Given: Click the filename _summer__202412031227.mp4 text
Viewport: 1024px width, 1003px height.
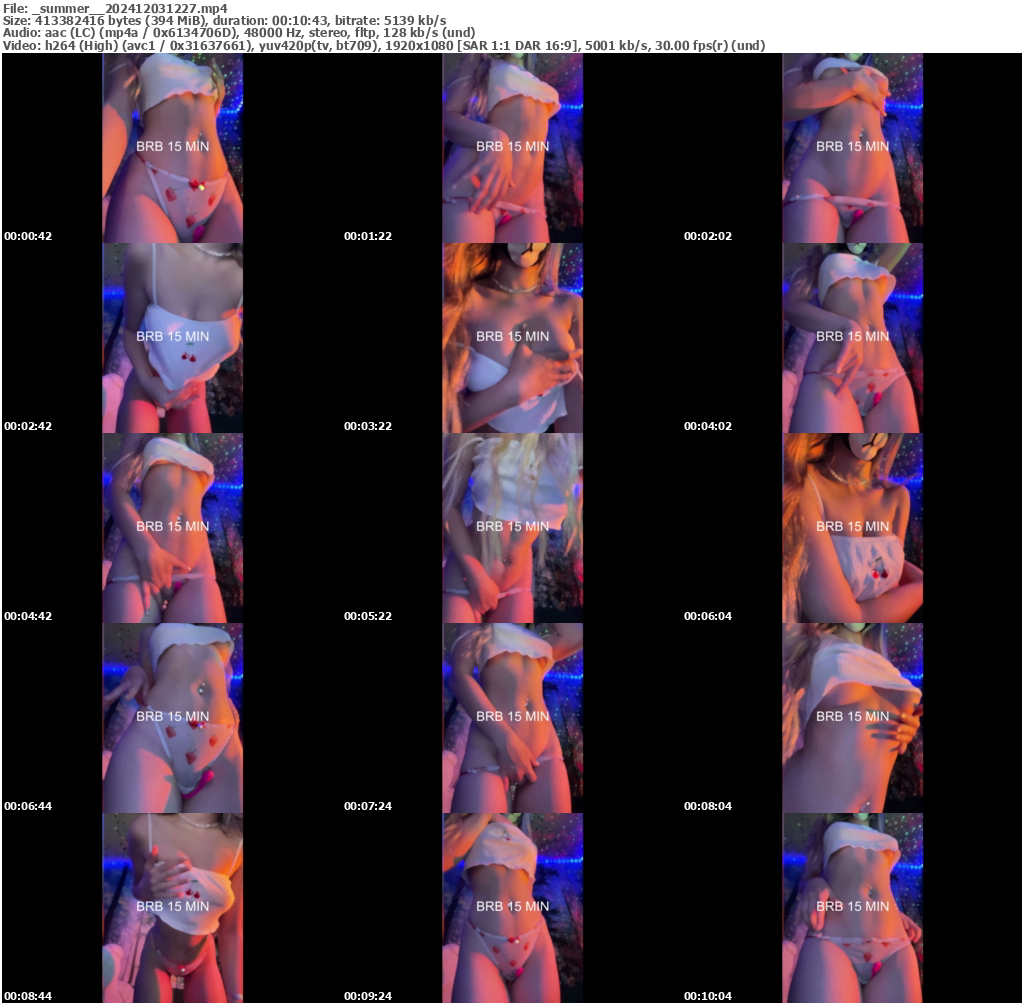Looking at the screenshot, I should (x=115, y=7).
